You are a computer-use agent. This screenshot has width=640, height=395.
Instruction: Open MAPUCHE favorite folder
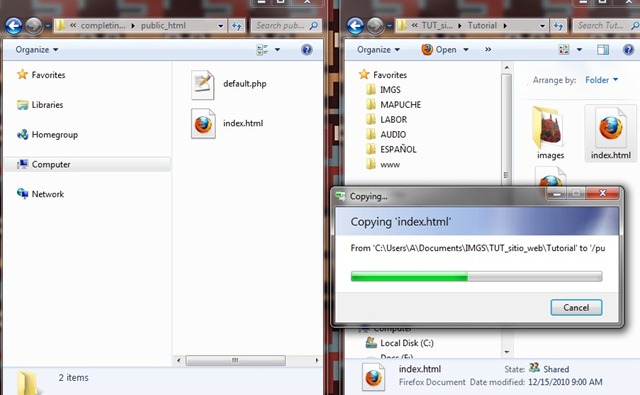[393, 105]
